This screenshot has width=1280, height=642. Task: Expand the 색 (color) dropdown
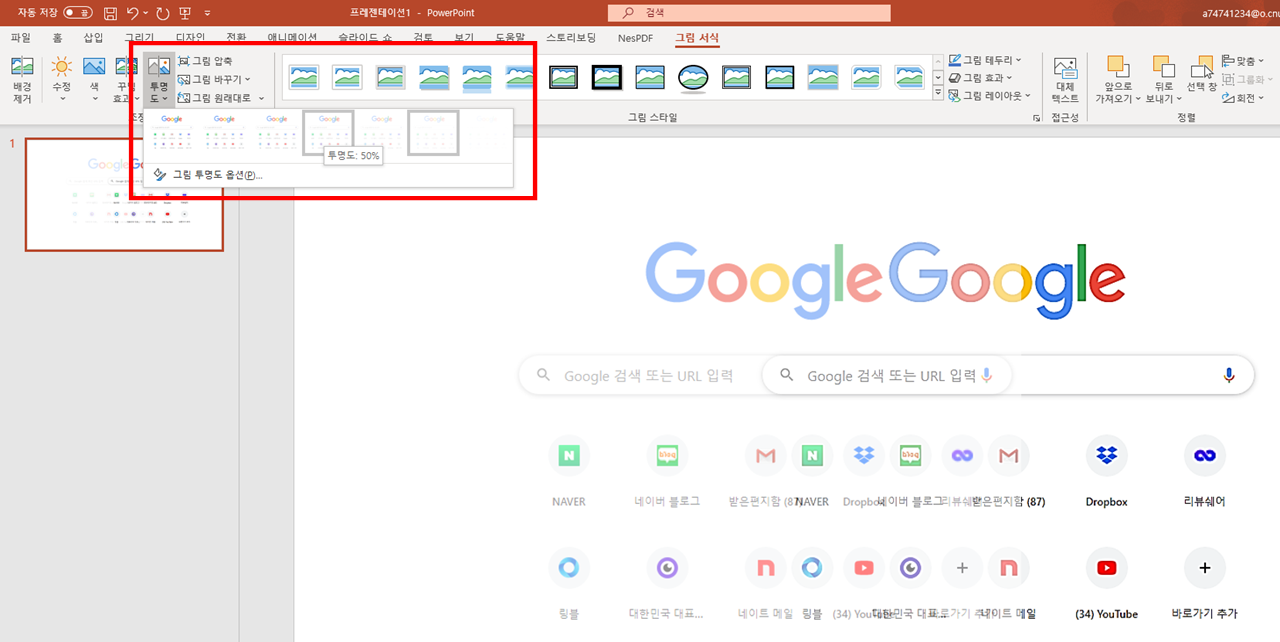pyautogui.click(x=94, y=99)
